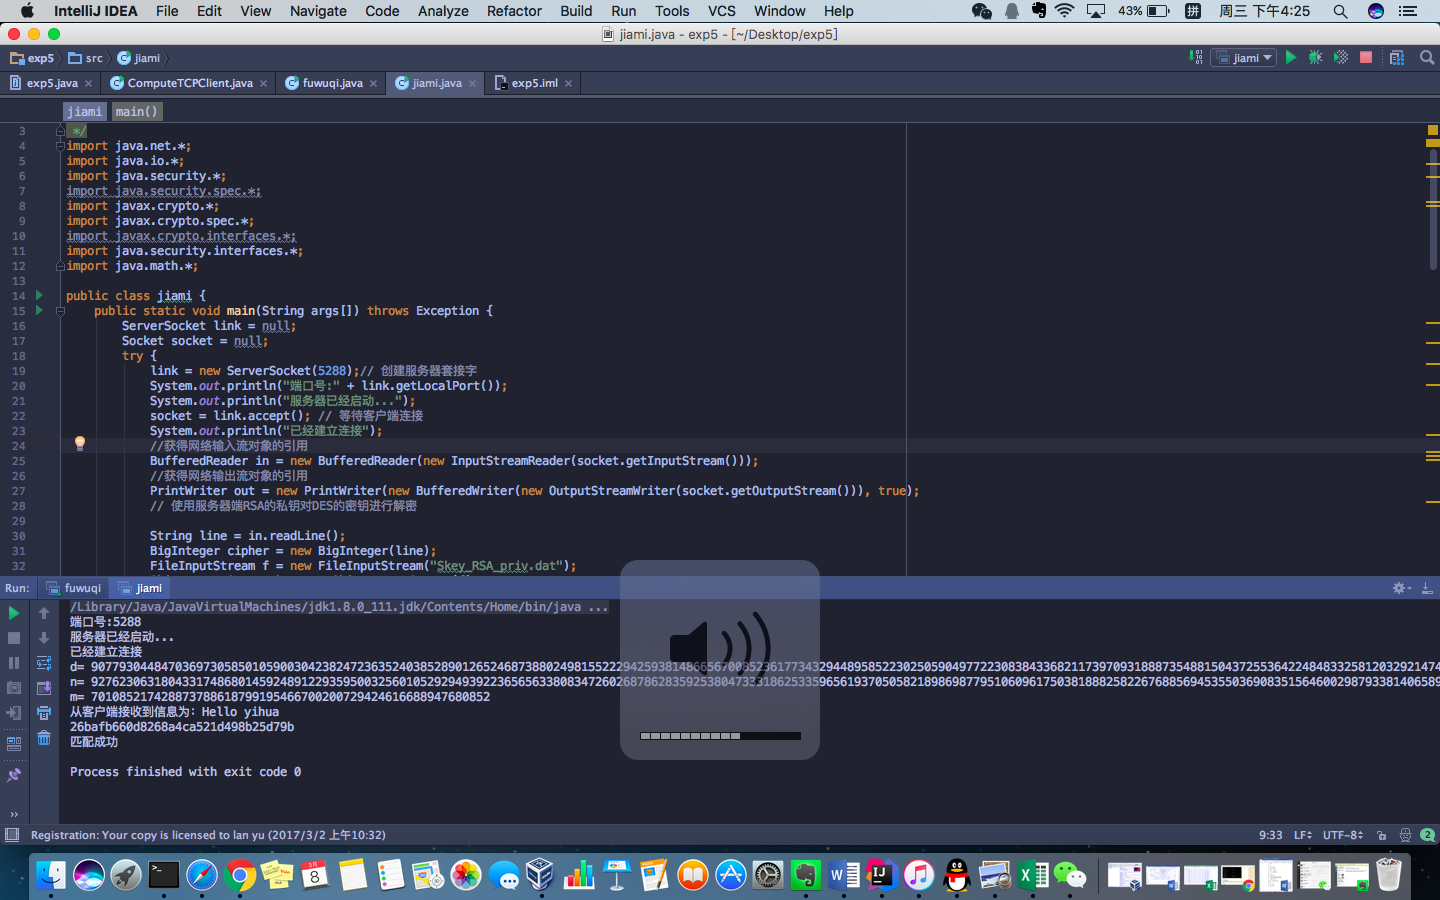Run main() using its gutter arrow
Viewport: 1440px width, 900px height.
(x=39, y=310)
